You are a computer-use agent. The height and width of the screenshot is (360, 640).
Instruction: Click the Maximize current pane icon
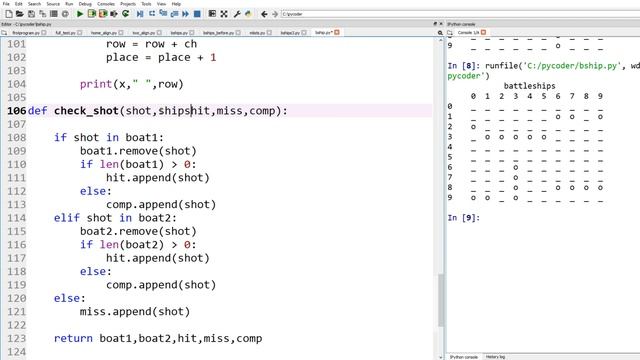[x=212, y=14]
